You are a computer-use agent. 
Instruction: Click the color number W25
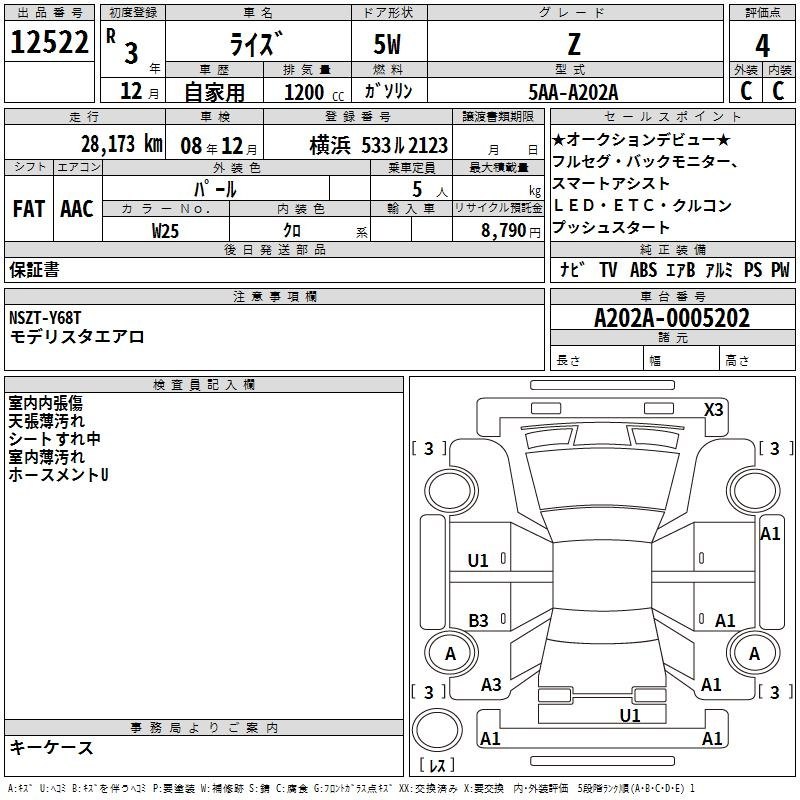(166, 230)
